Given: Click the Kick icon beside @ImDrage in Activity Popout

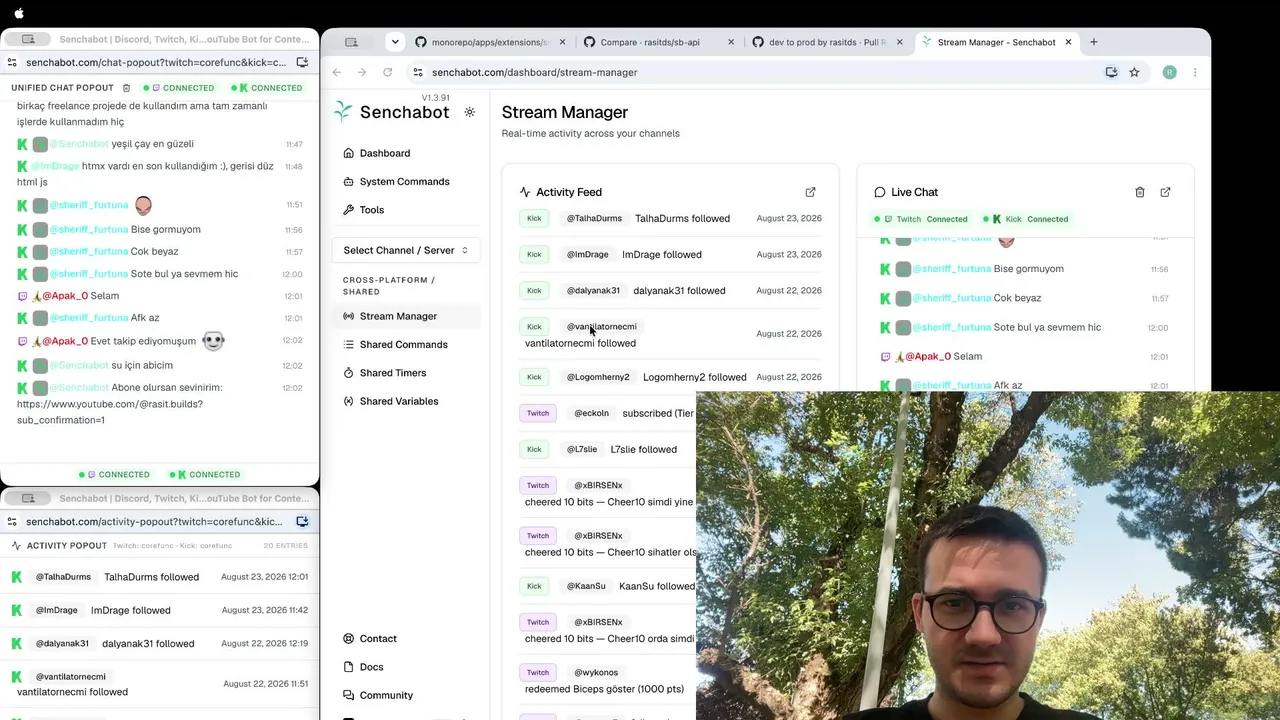Looking at the screenshot, I should 17,610.
